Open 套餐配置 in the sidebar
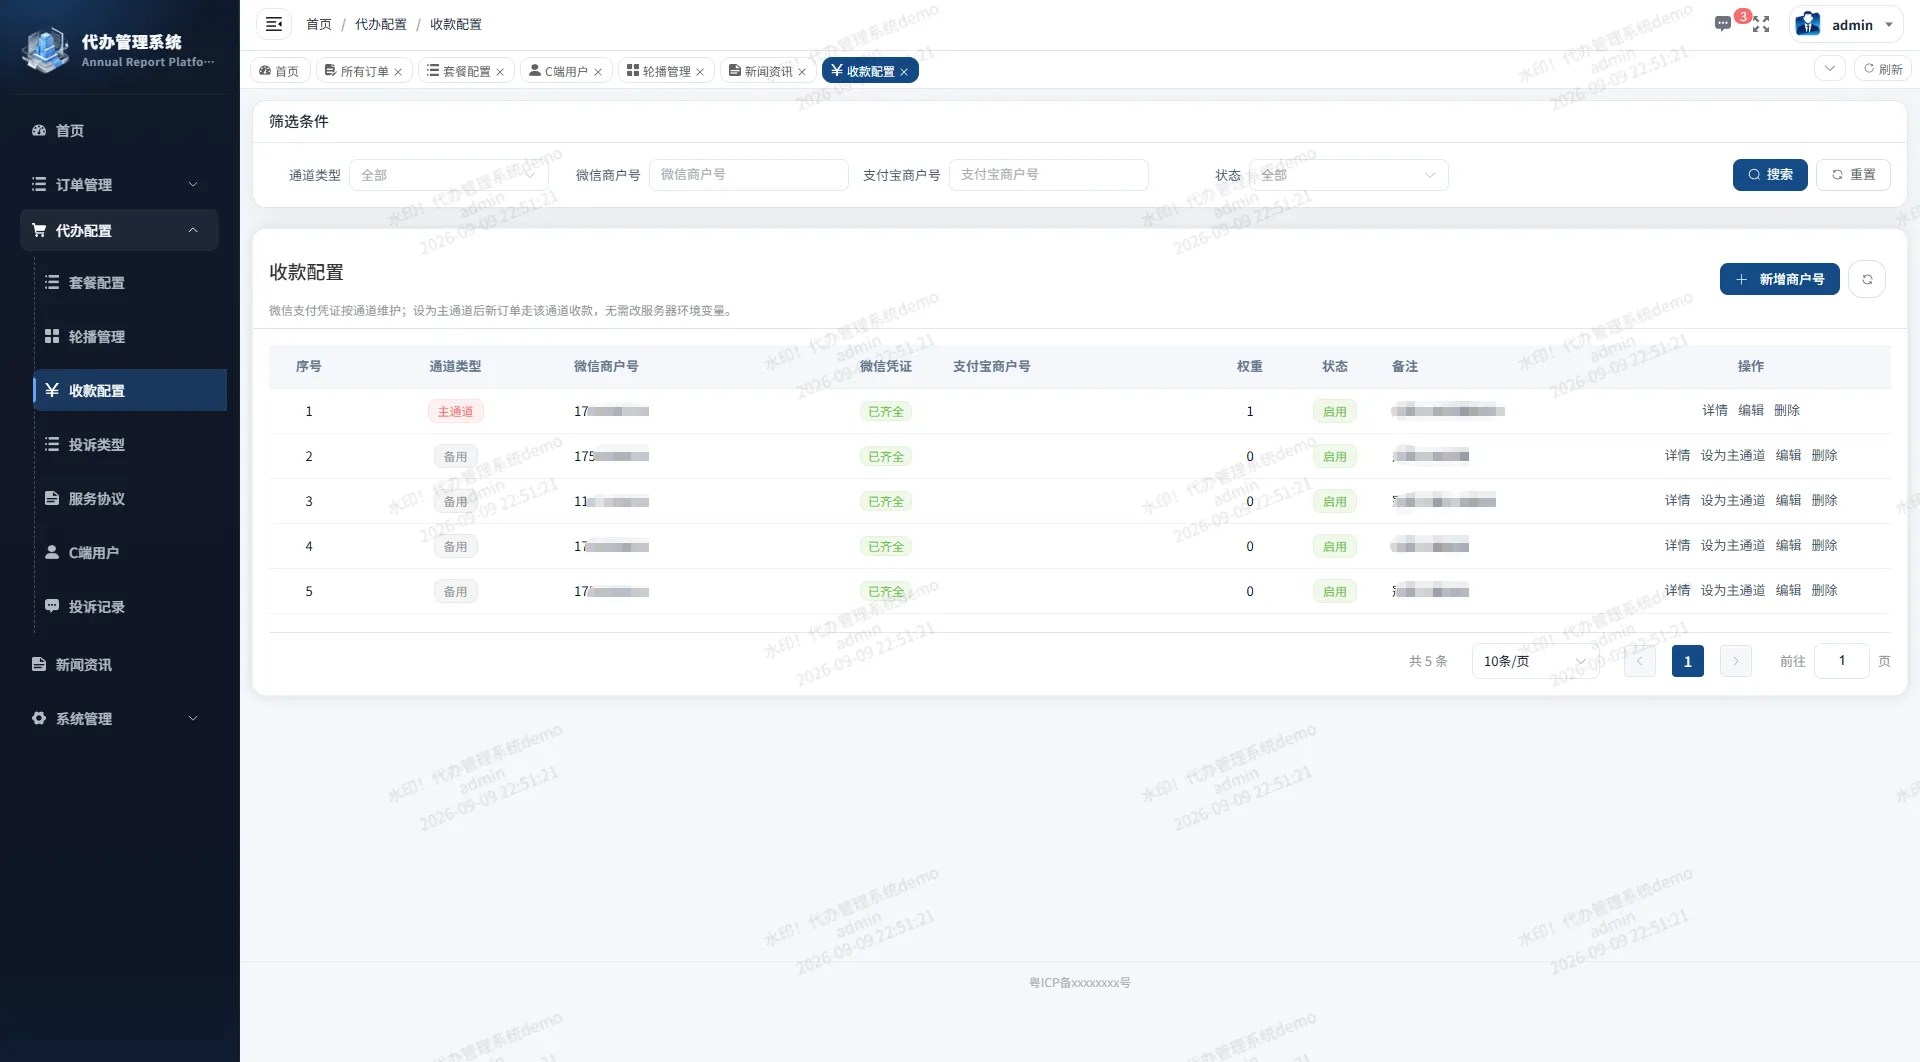 (x=130, y=282)
